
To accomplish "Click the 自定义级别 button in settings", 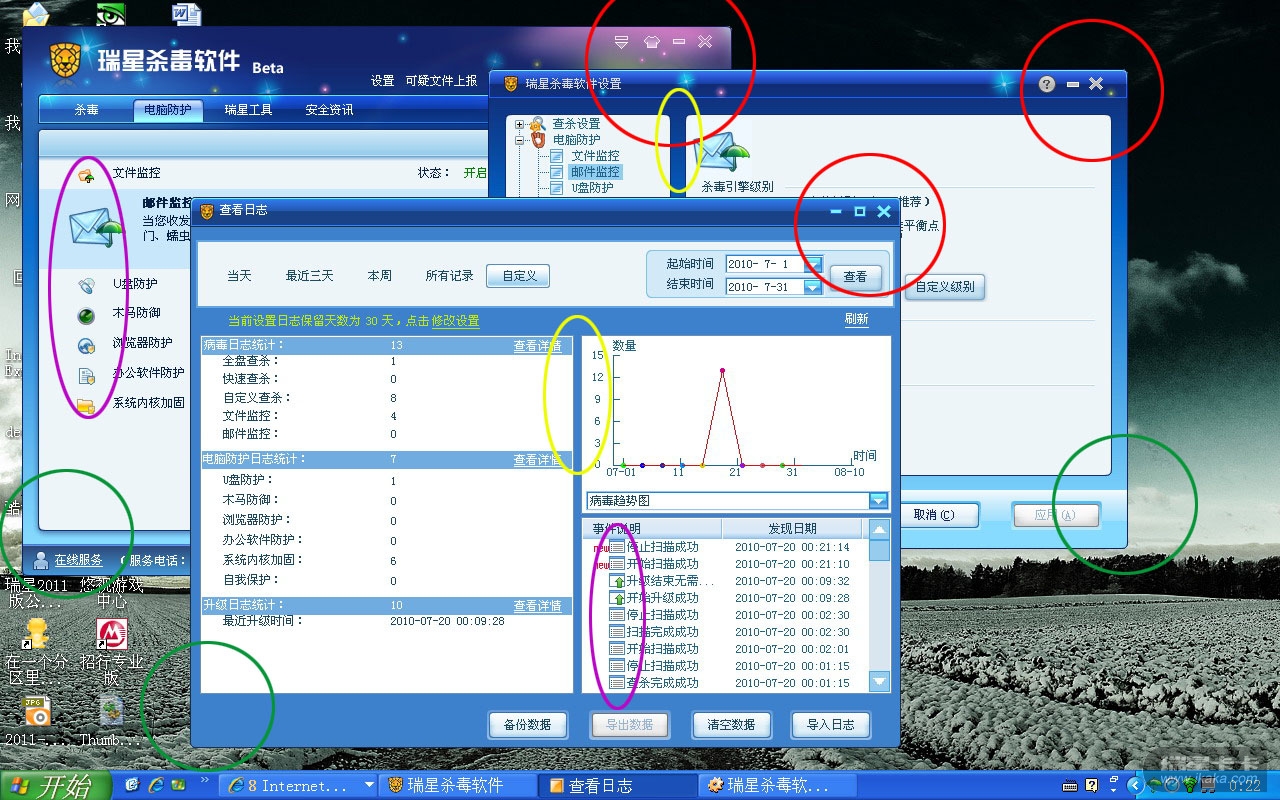I will (x=945, y=287).
